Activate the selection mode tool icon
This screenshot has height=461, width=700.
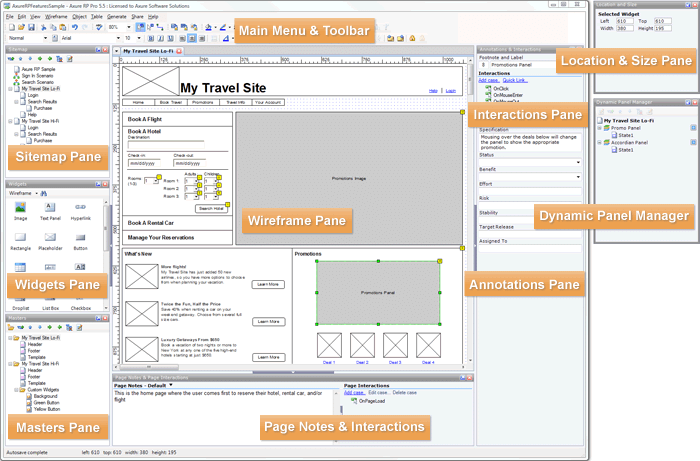(141, 27)
